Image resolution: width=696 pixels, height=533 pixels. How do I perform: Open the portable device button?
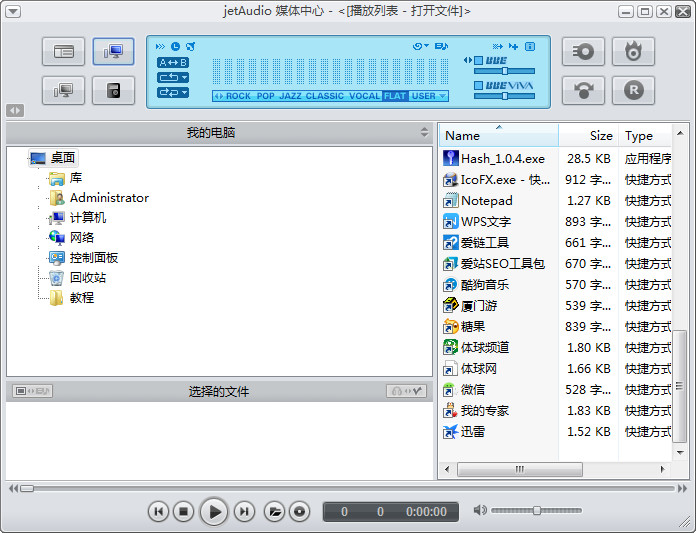click(114, 91)
